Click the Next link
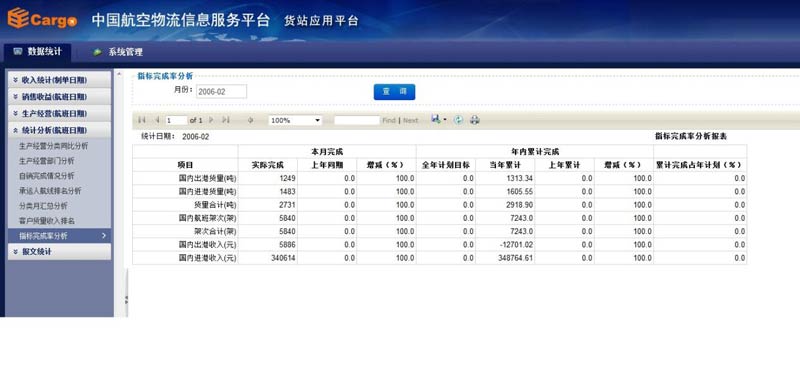The height and width of the screenshot is (374, 800). click(x=410, y=120)
